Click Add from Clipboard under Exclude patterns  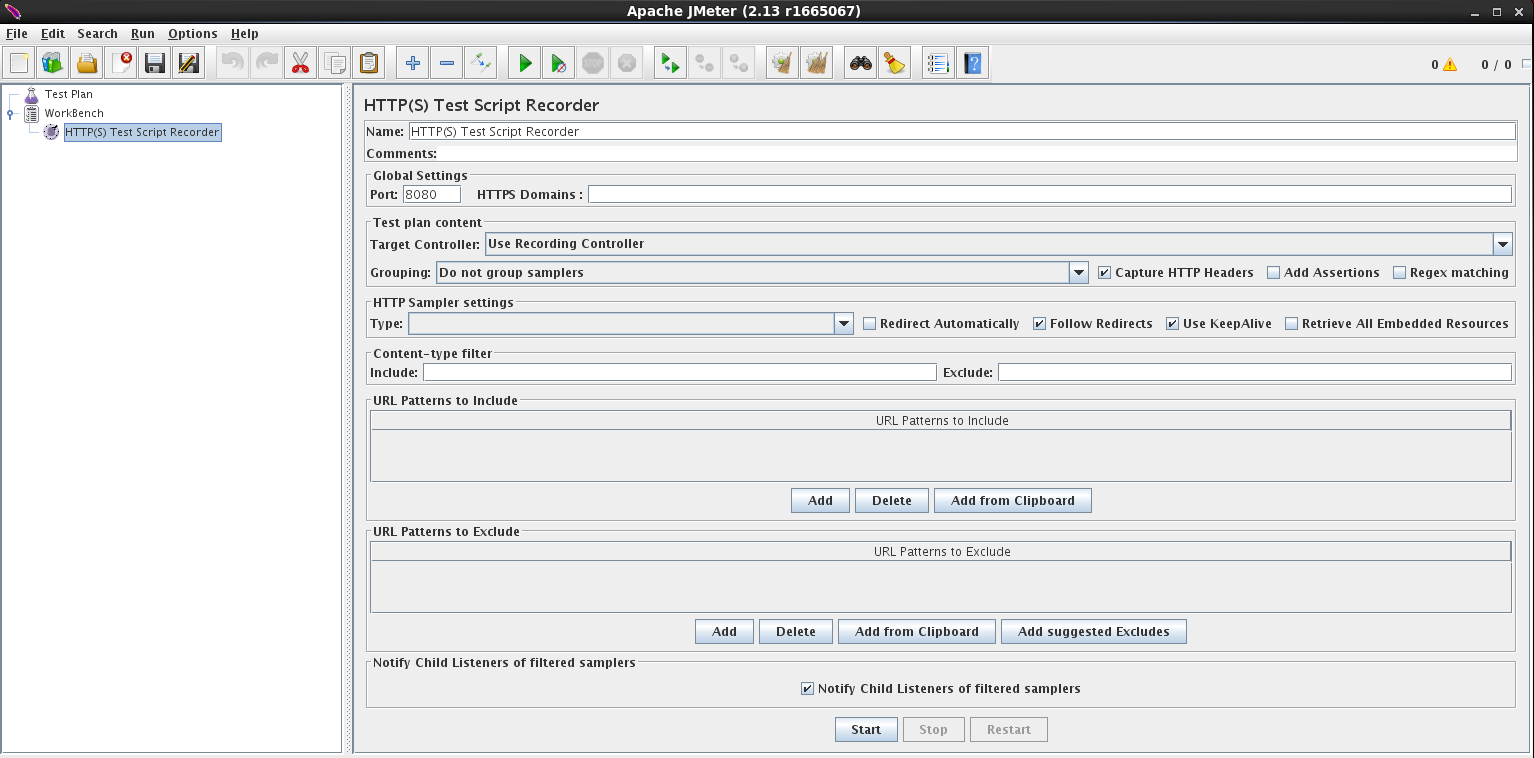[917, 631]
